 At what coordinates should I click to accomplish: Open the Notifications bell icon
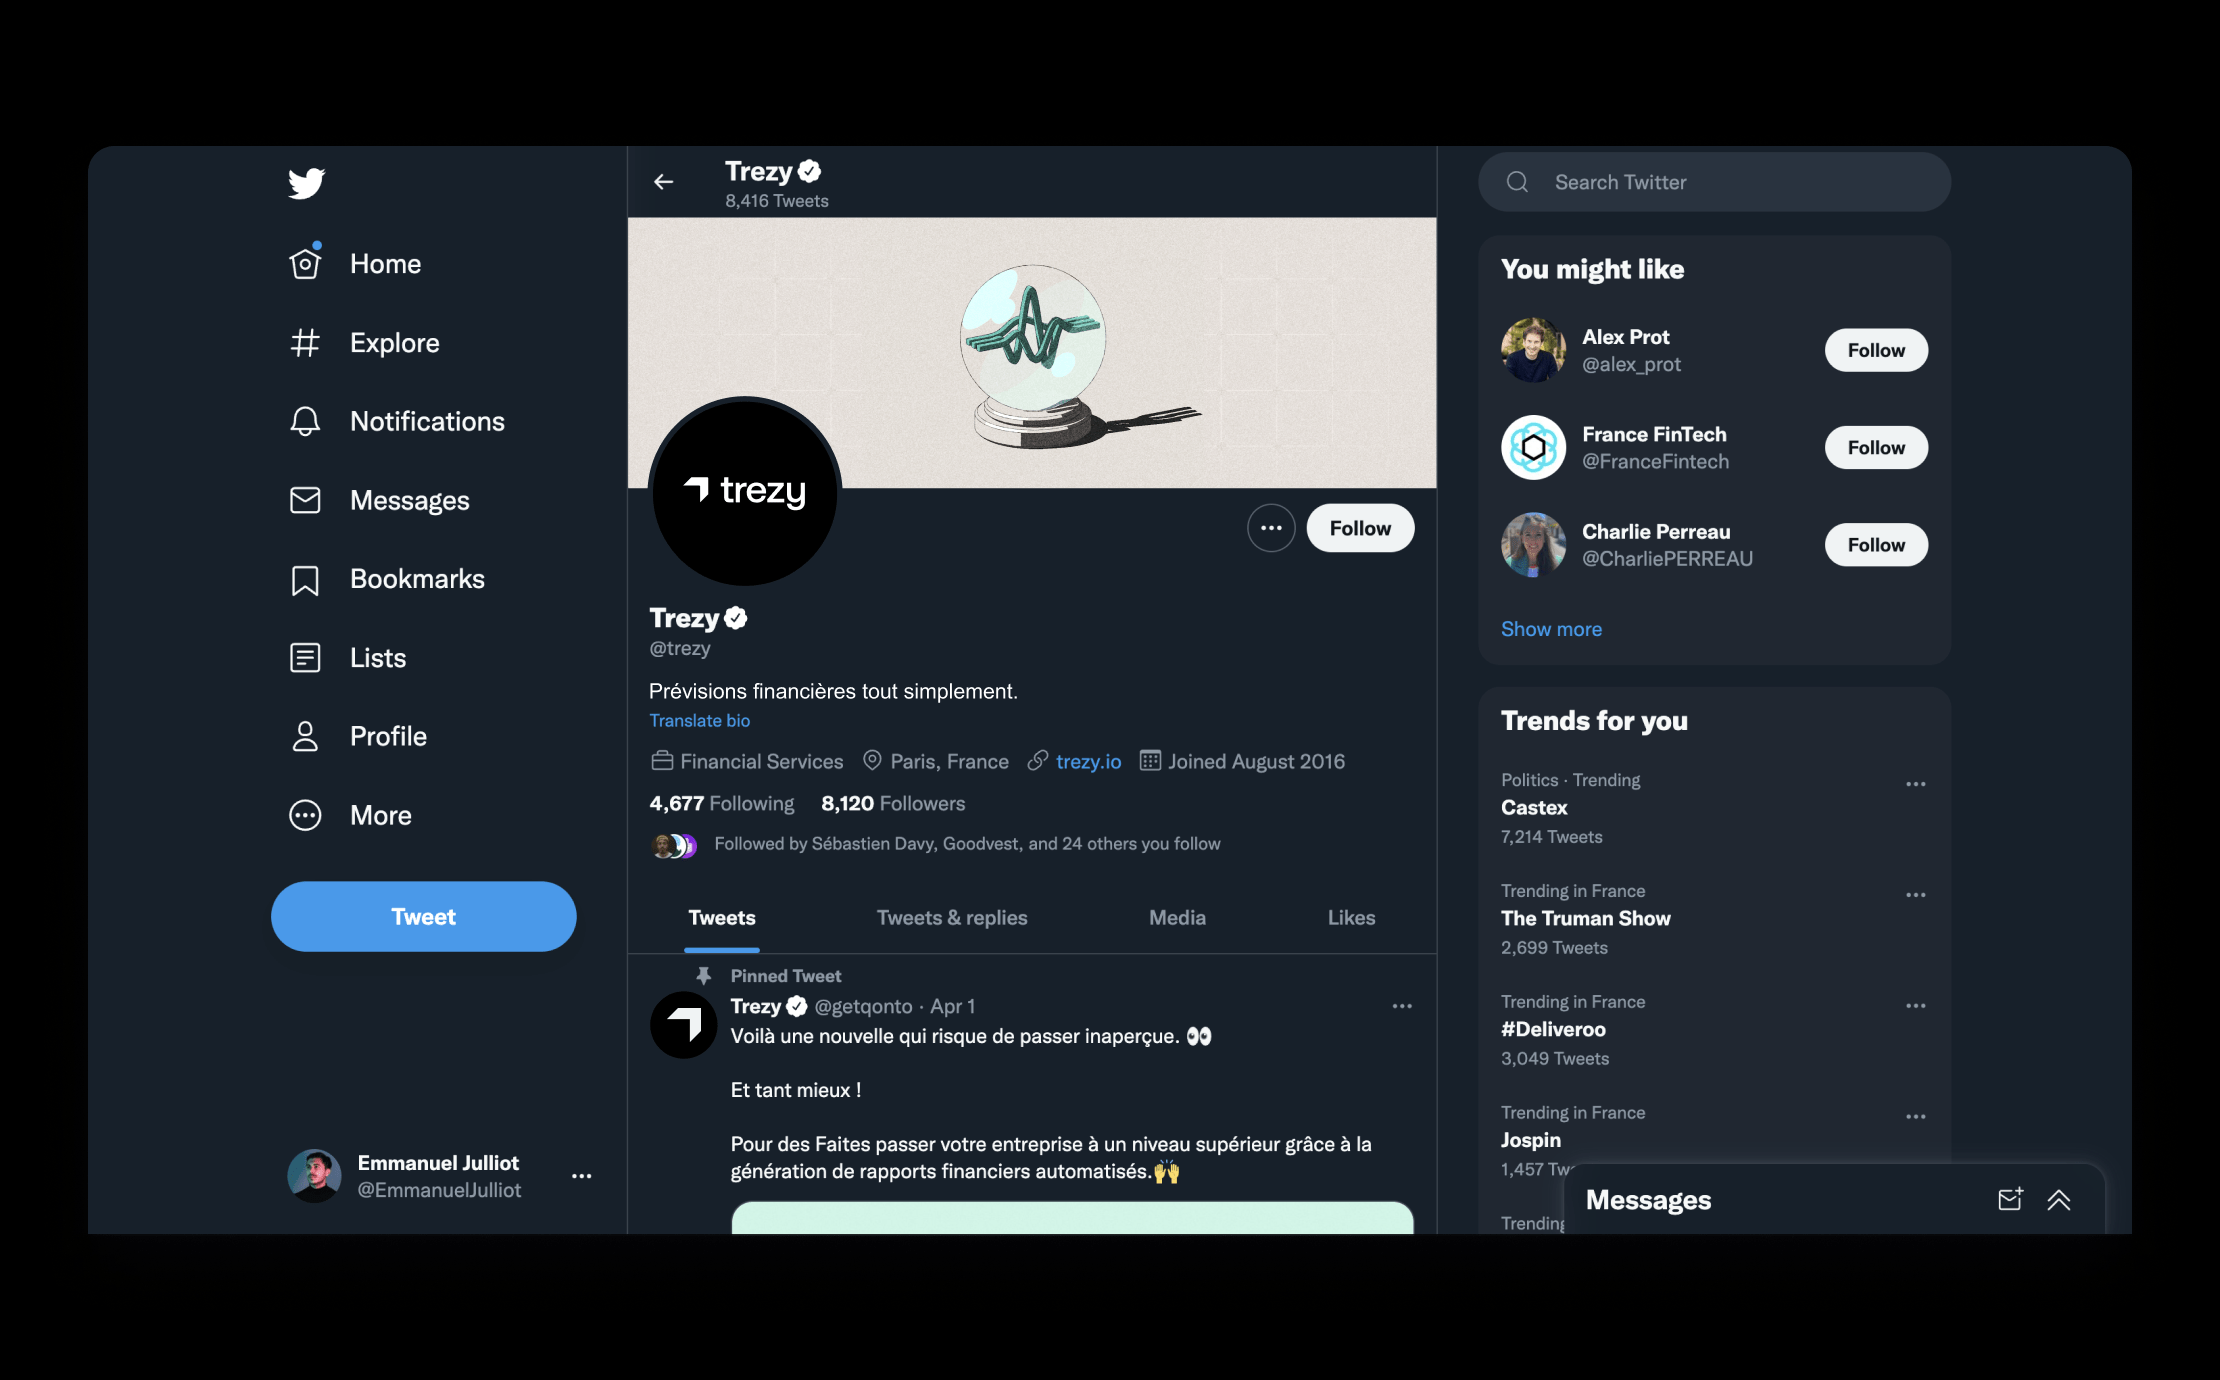tap(305, 421)
